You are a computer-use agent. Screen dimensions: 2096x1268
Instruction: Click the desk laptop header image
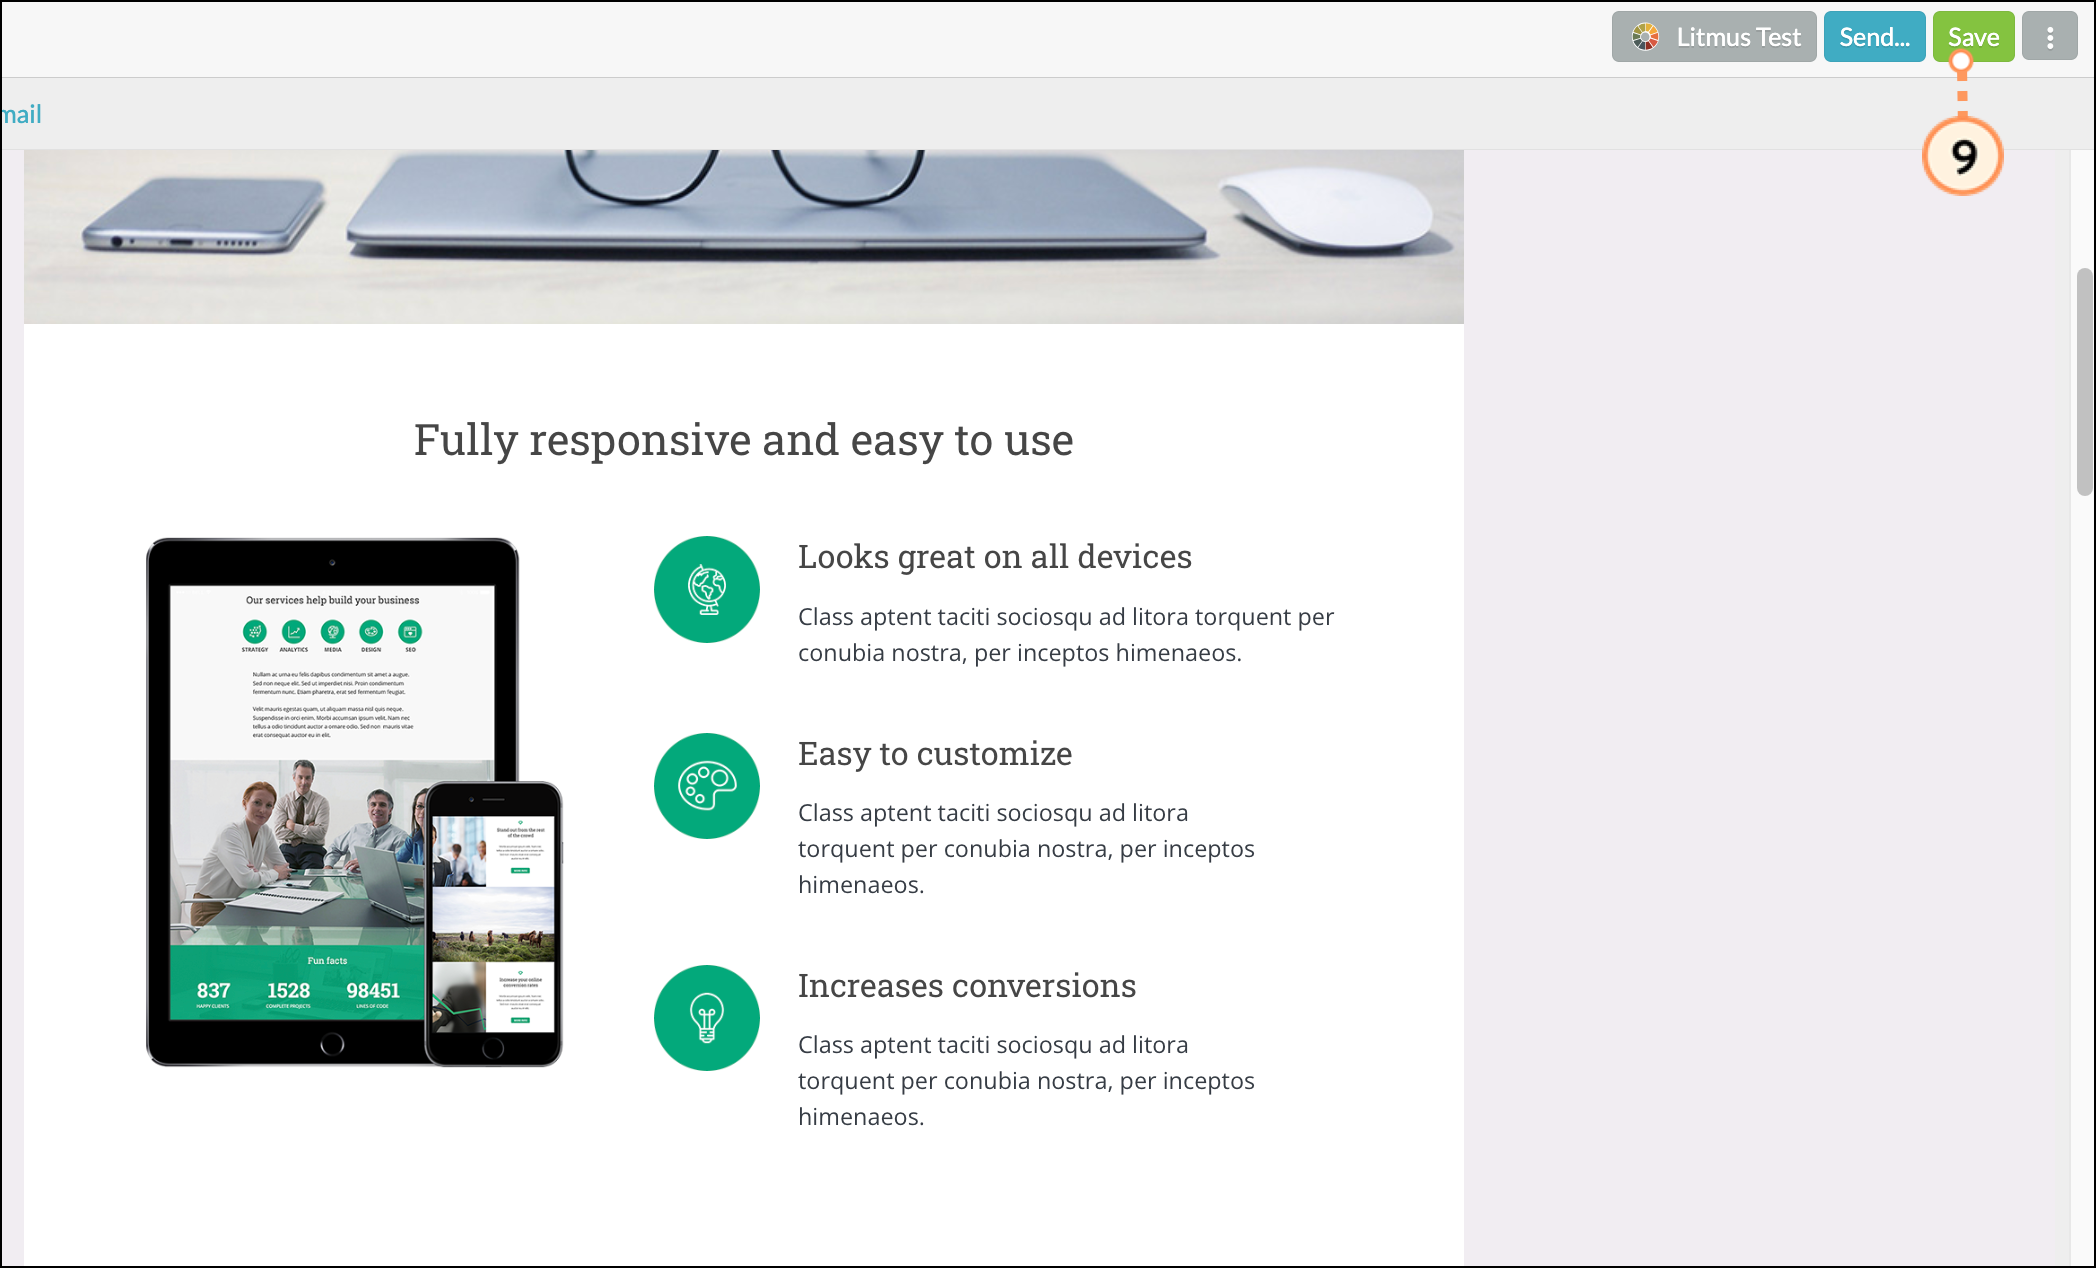point(744,237)
